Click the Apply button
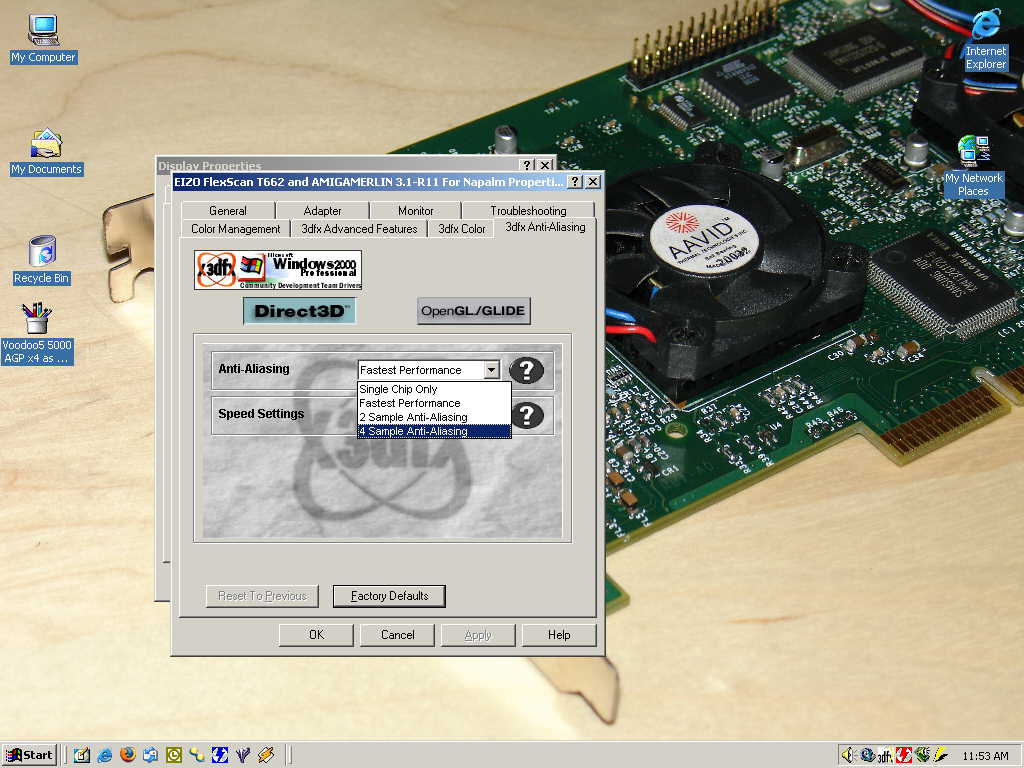 (x=478, y=635)
